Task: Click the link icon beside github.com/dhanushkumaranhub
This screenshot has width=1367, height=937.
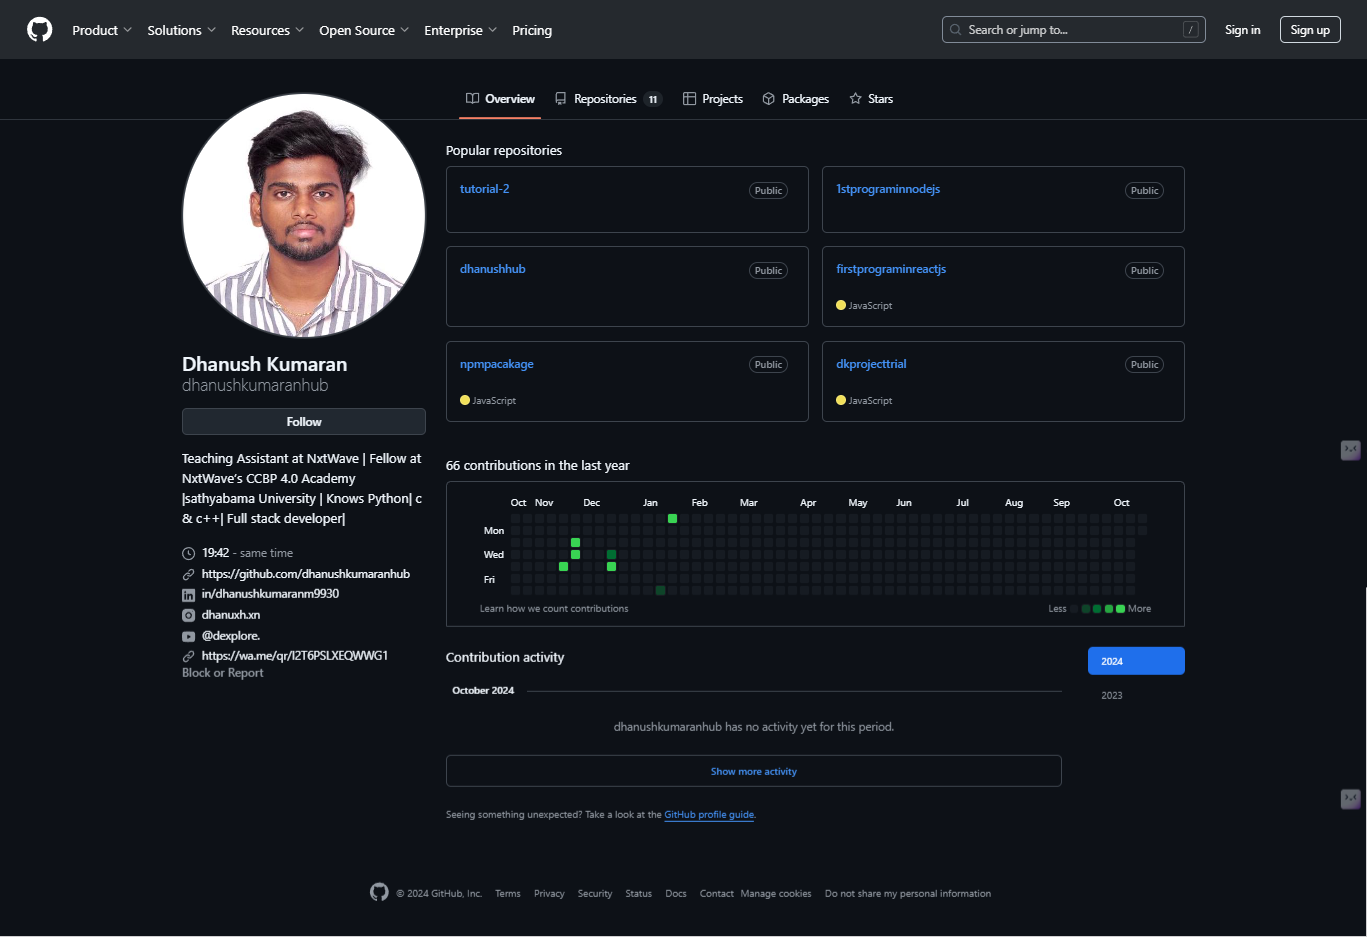Action: tap(188, 574)
